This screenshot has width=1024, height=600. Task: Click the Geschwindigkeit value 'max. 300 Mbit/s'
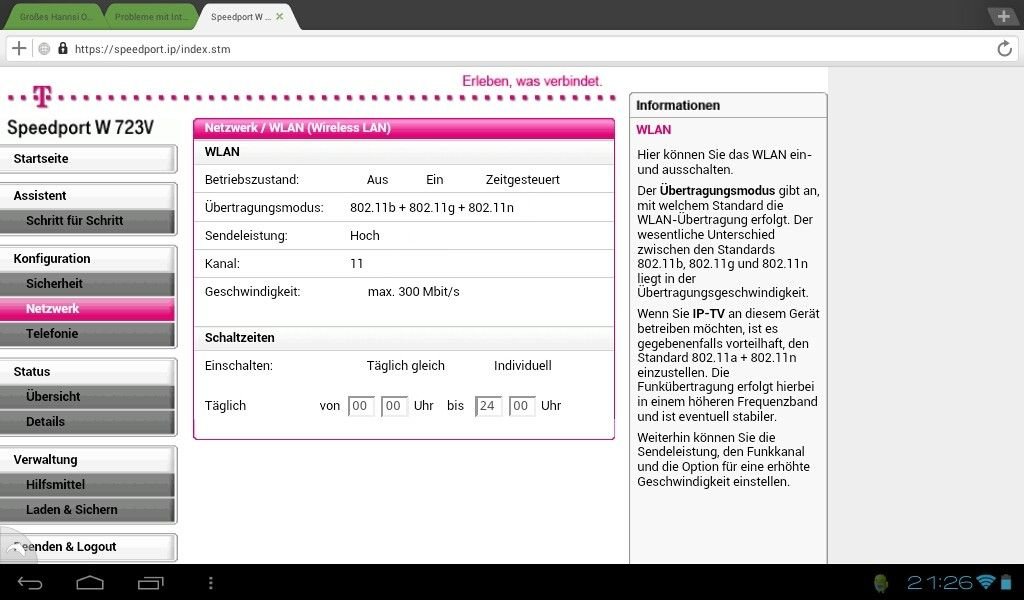413,292
